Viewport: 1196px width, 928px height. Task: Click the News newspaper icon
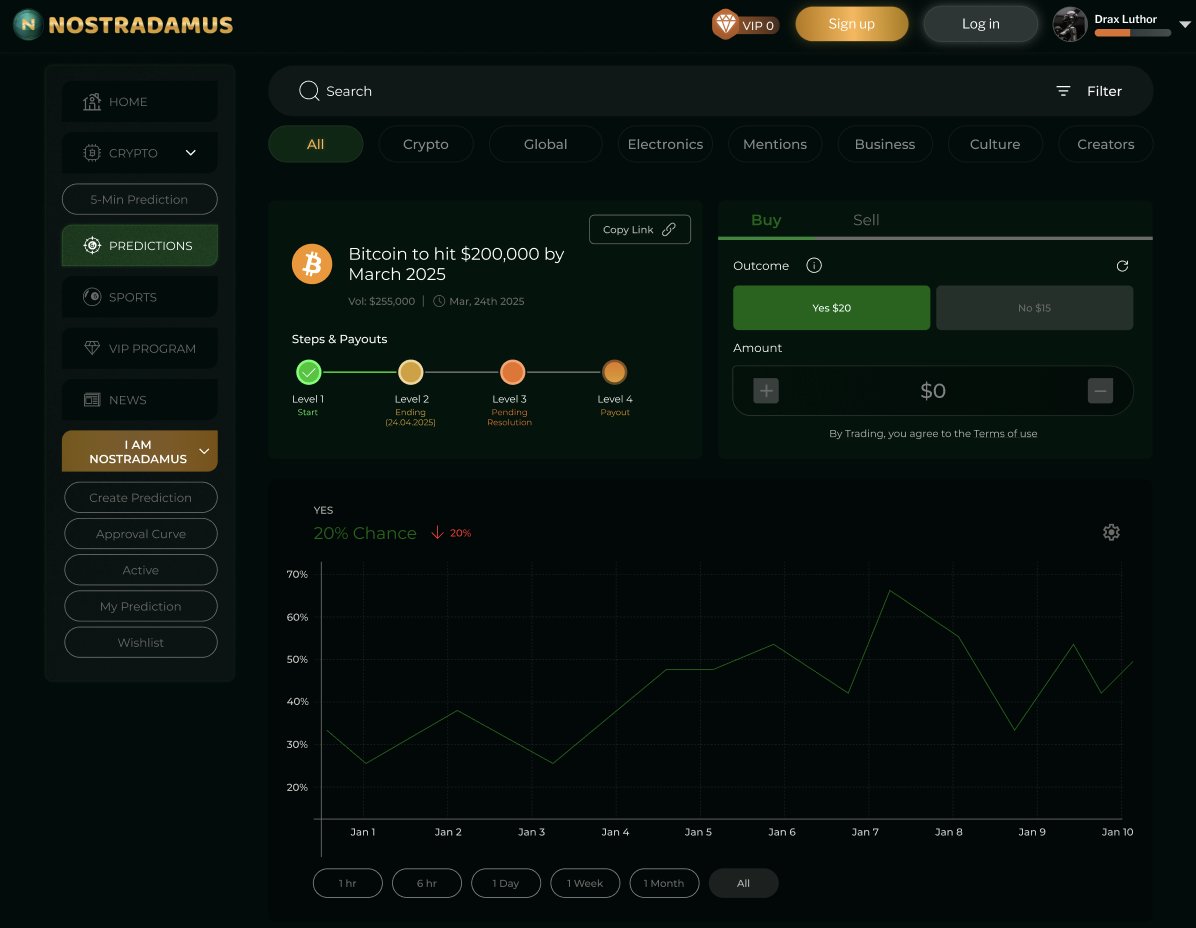click(92, 400)
